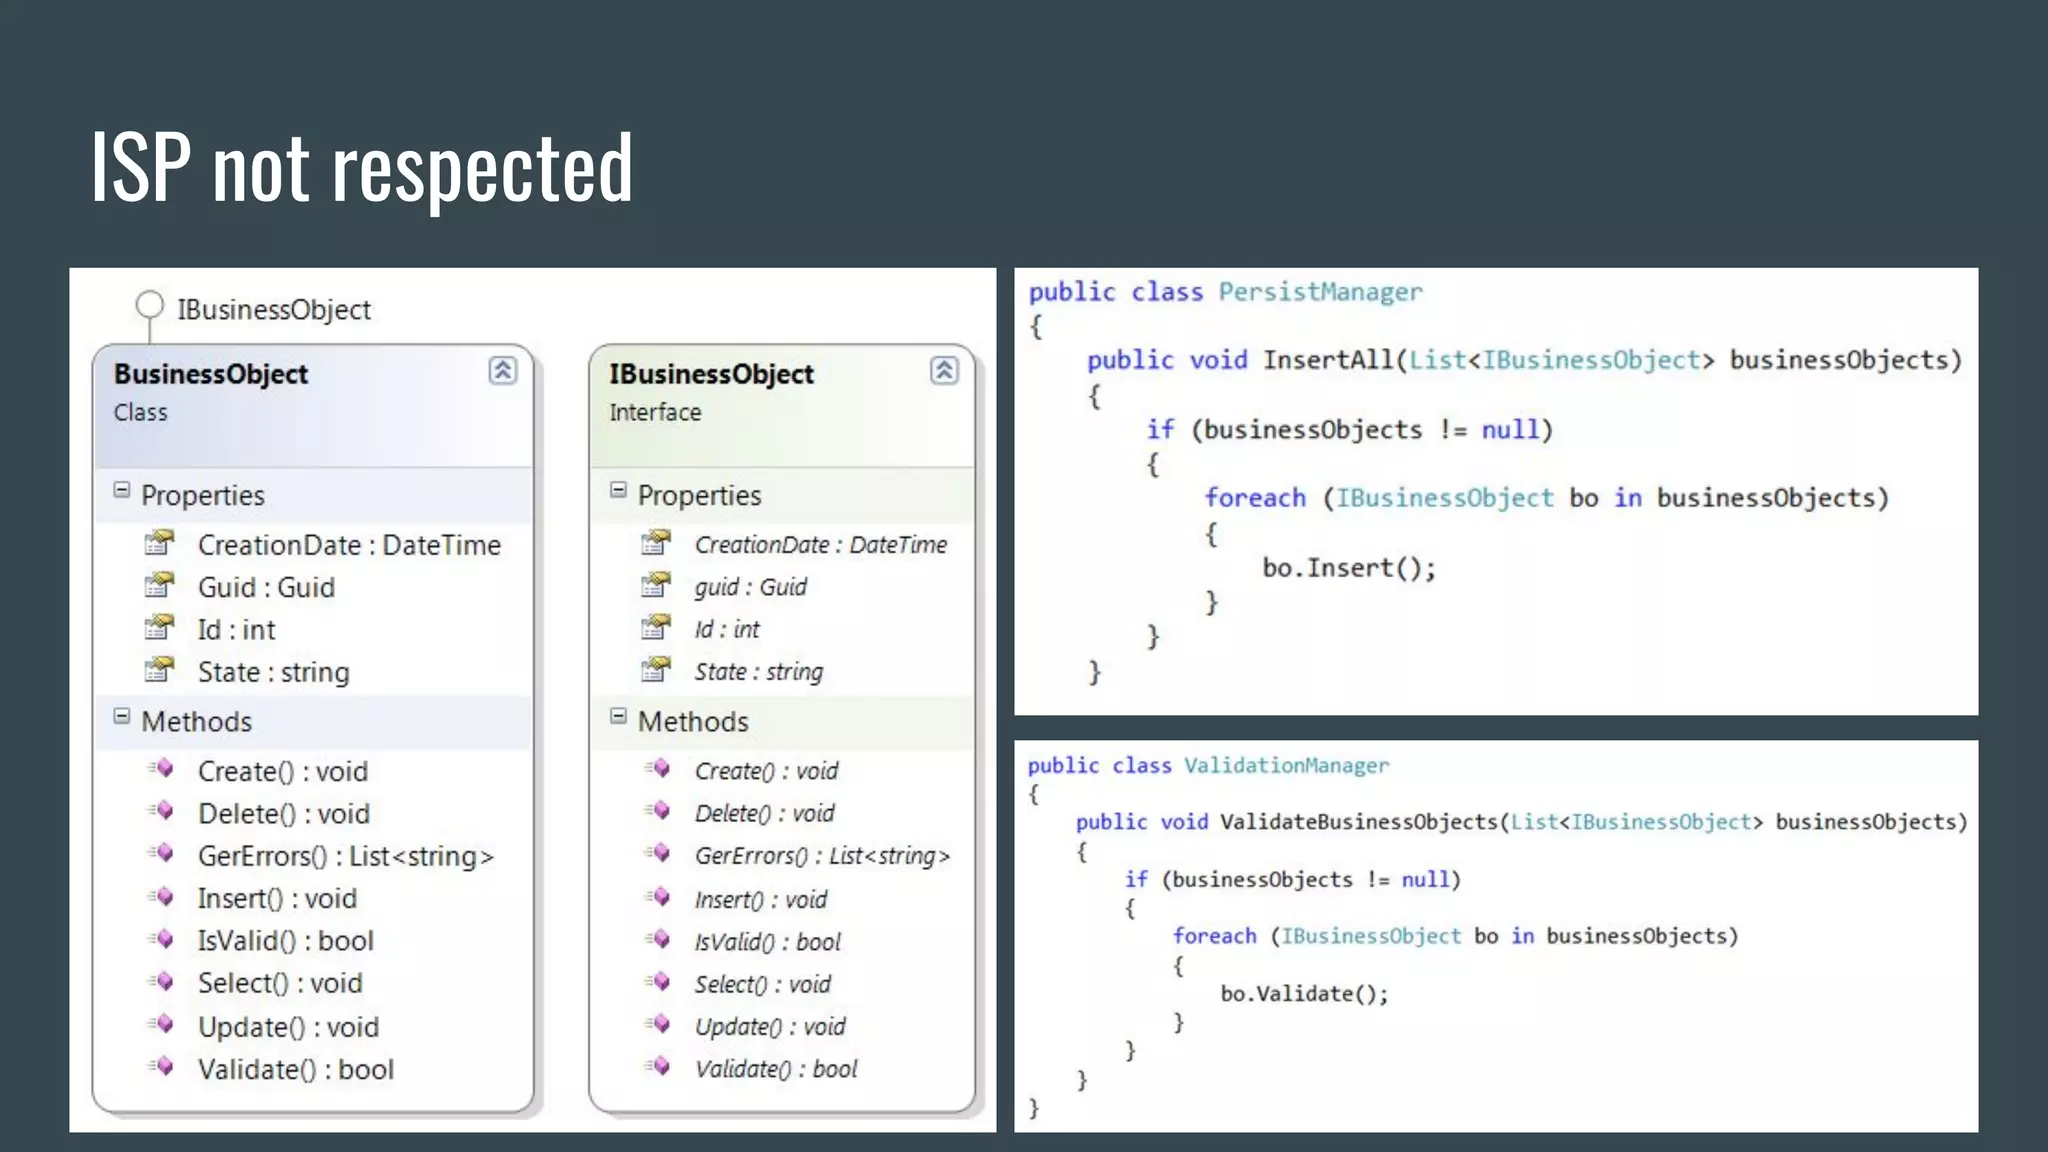Click the BusinessObject class header title
Viewport: 2048px width, 1152px height.
click(x=211, y=374)
